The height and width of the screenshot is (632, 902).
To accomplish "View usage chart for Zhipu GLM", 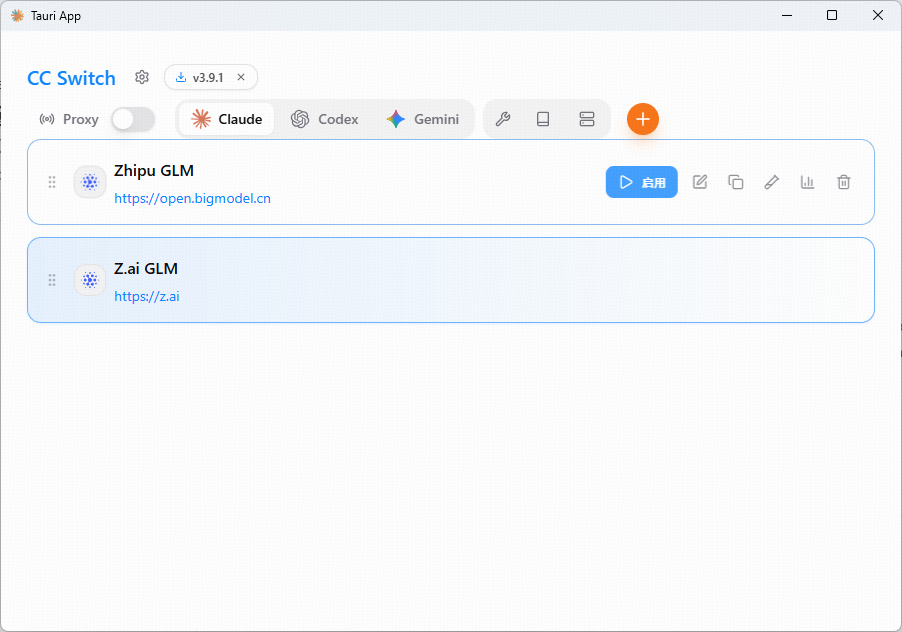I will (x=807, y=182).
